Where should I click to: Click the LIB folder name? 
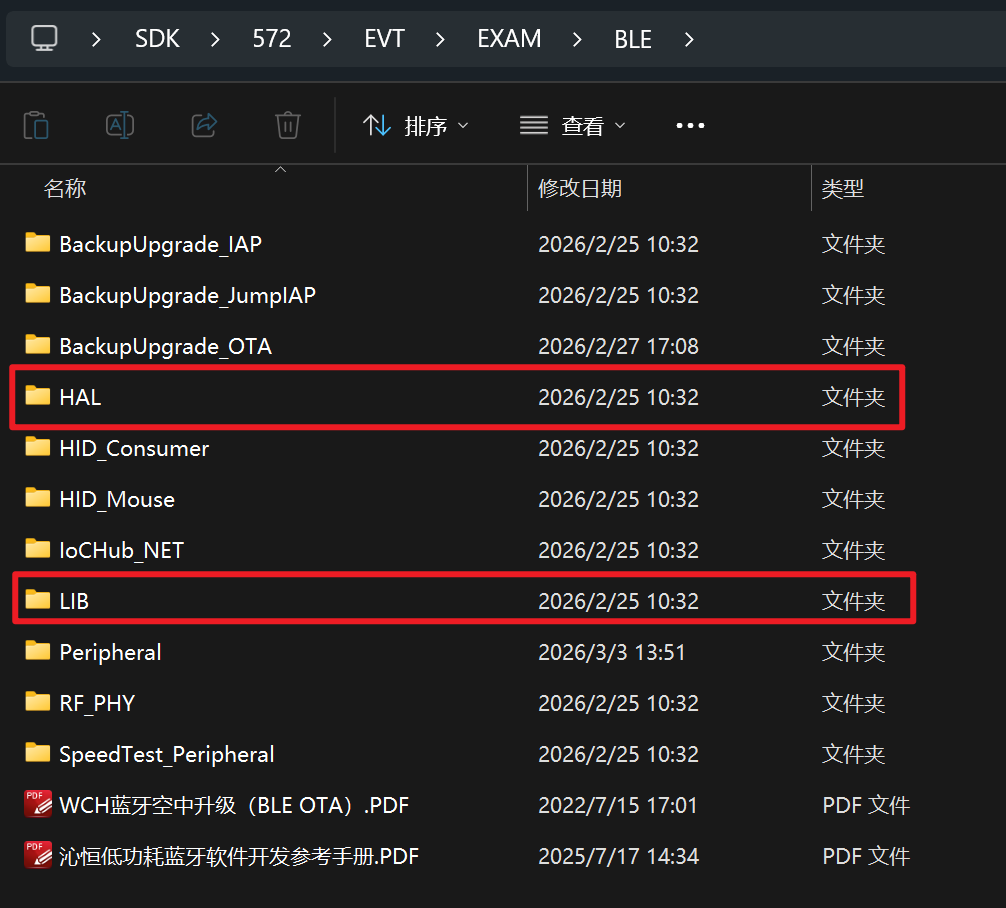click(x=74, y=601)
